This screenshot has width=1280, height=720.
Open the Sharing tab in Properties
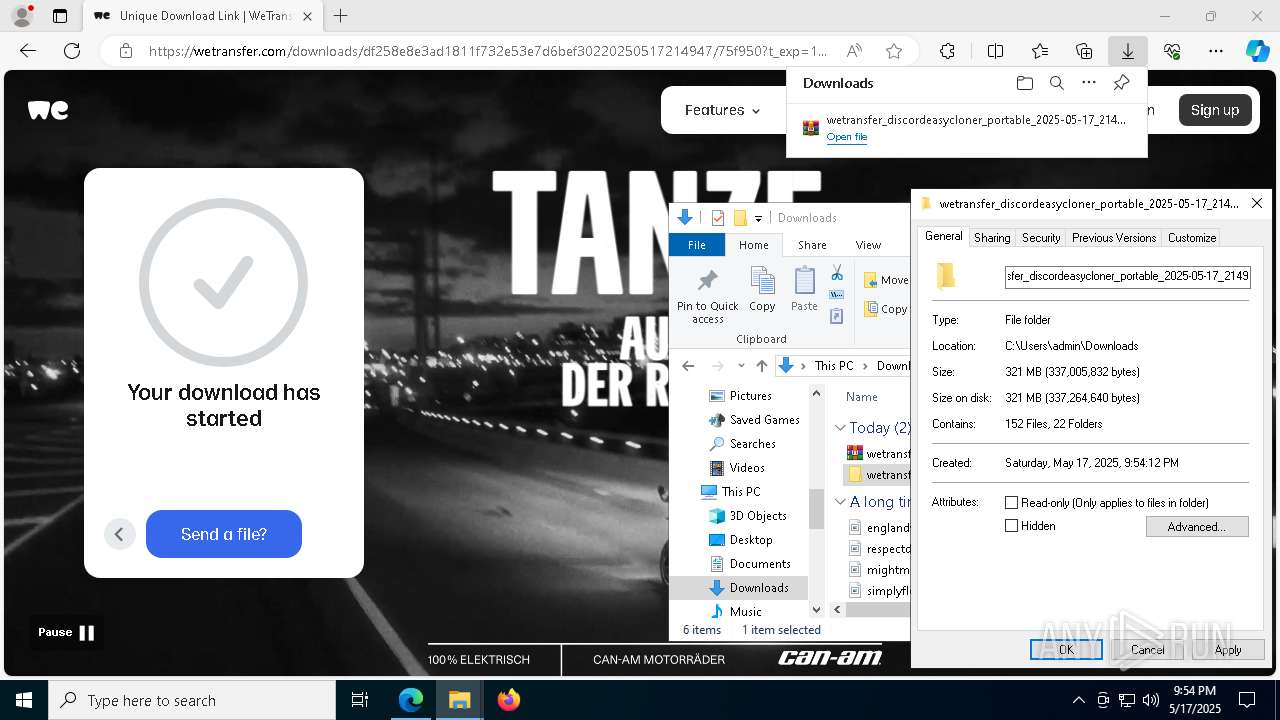pyautogui.click(x=992, y=238)
